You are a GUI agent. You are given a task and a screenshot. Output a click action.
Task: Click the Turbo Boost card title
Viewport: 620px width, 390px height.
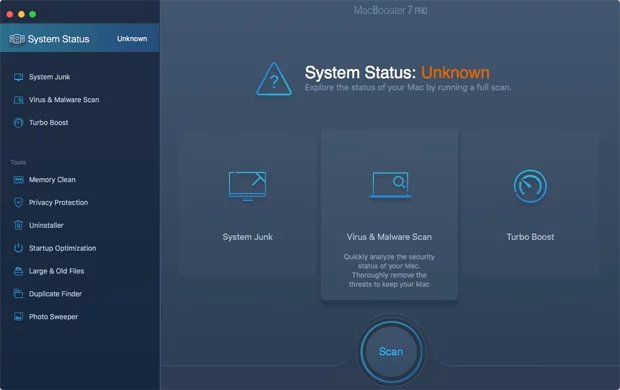530,237
